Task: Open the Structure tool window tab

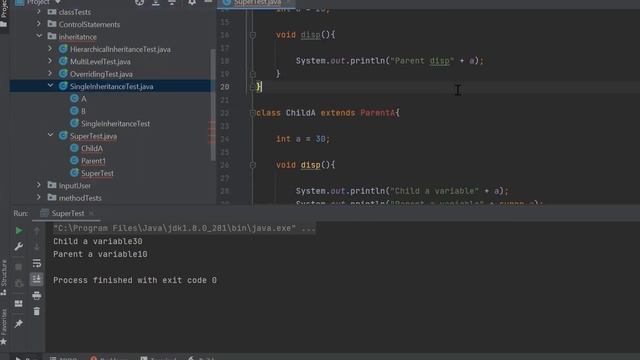Action: click(x=4, y=278)
